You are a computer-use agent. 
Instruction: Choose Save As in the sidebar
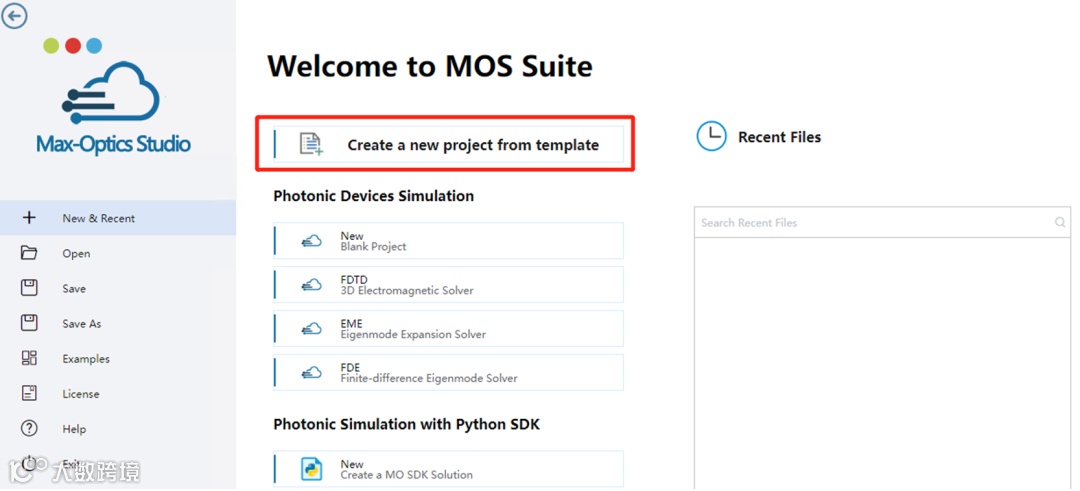coord(118,323)
